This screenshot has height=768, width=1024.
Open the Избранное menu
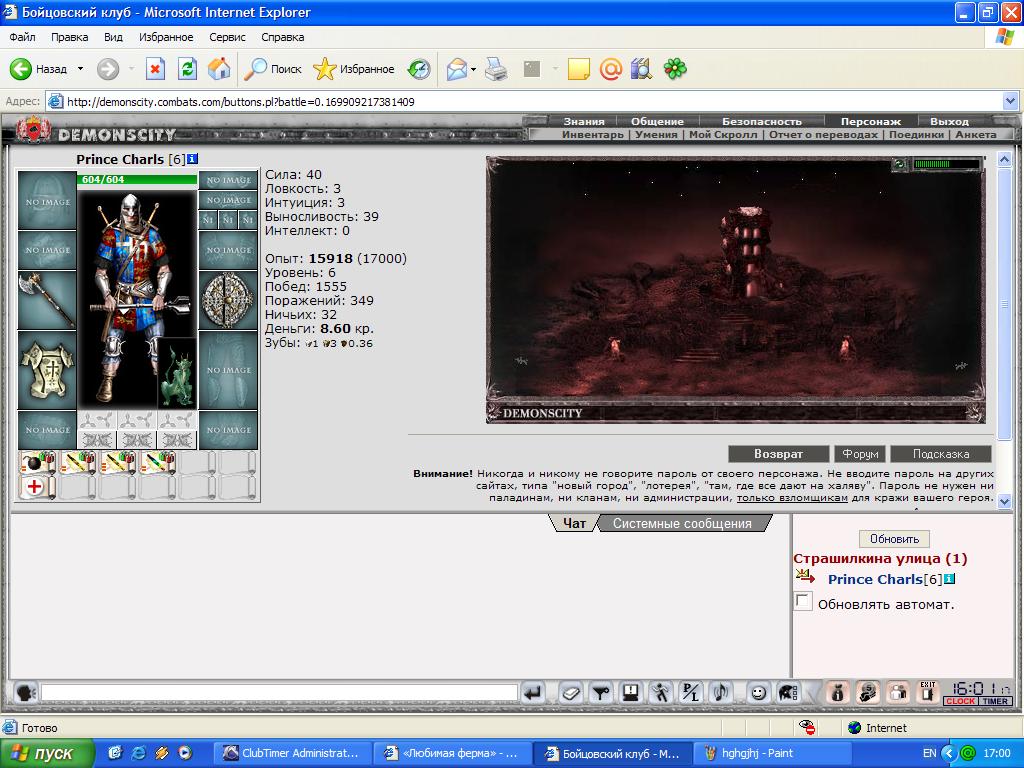[166, 37]
